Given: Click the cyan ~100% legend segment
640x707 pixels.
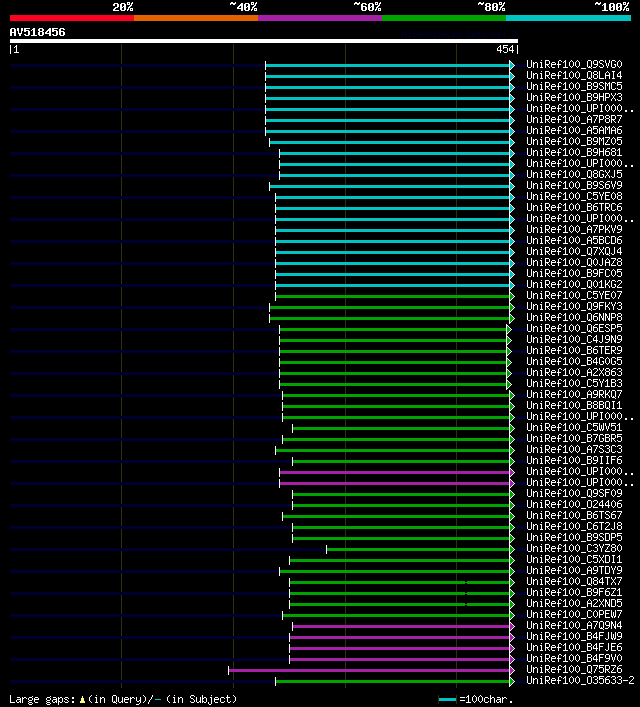Looking at the screenshot, I should coord(568,18).
